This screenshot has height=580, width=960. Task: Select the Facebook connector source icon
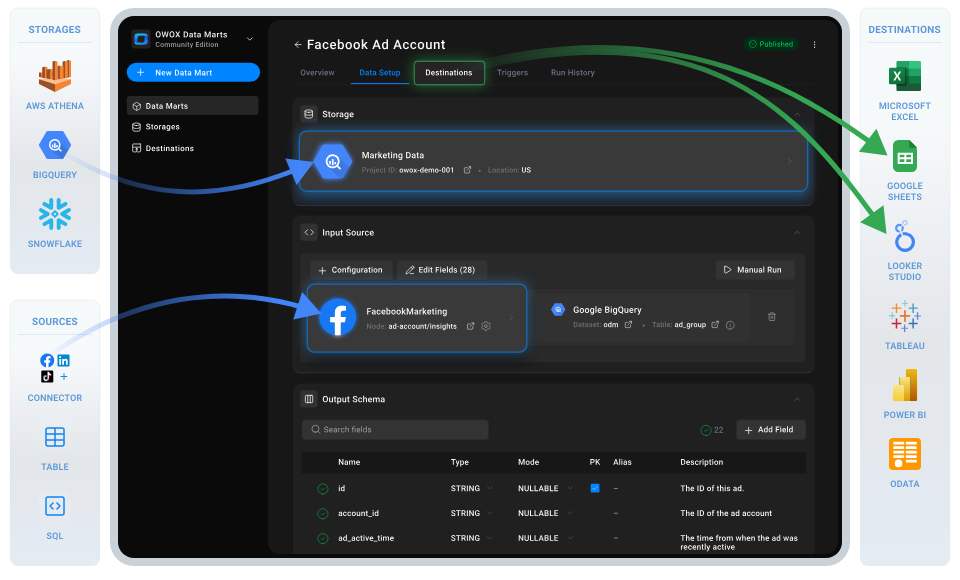(47, 360)
